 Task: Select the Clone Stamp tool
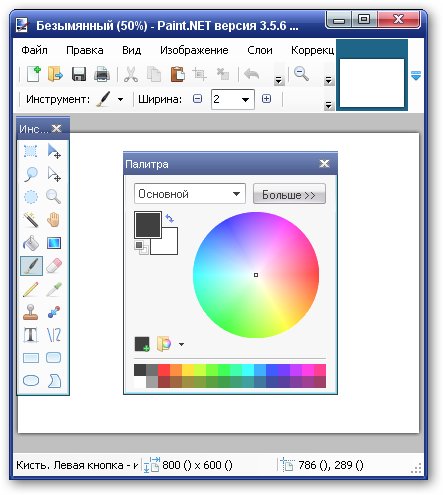tap(31, 312)
